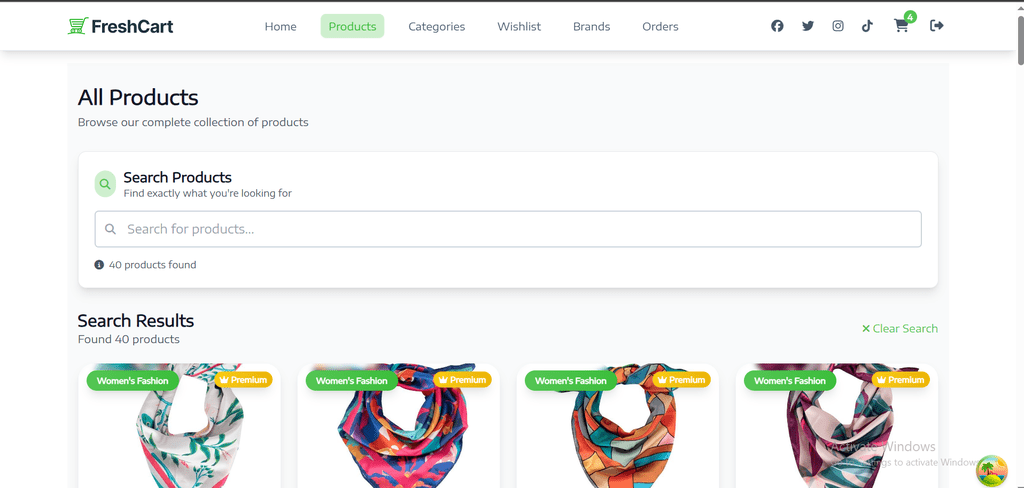Image resolution: width=1024 pixels, height=488 pixels.
Task: Open the shopping cart with 4 items
Action: [x=902, y=25]
